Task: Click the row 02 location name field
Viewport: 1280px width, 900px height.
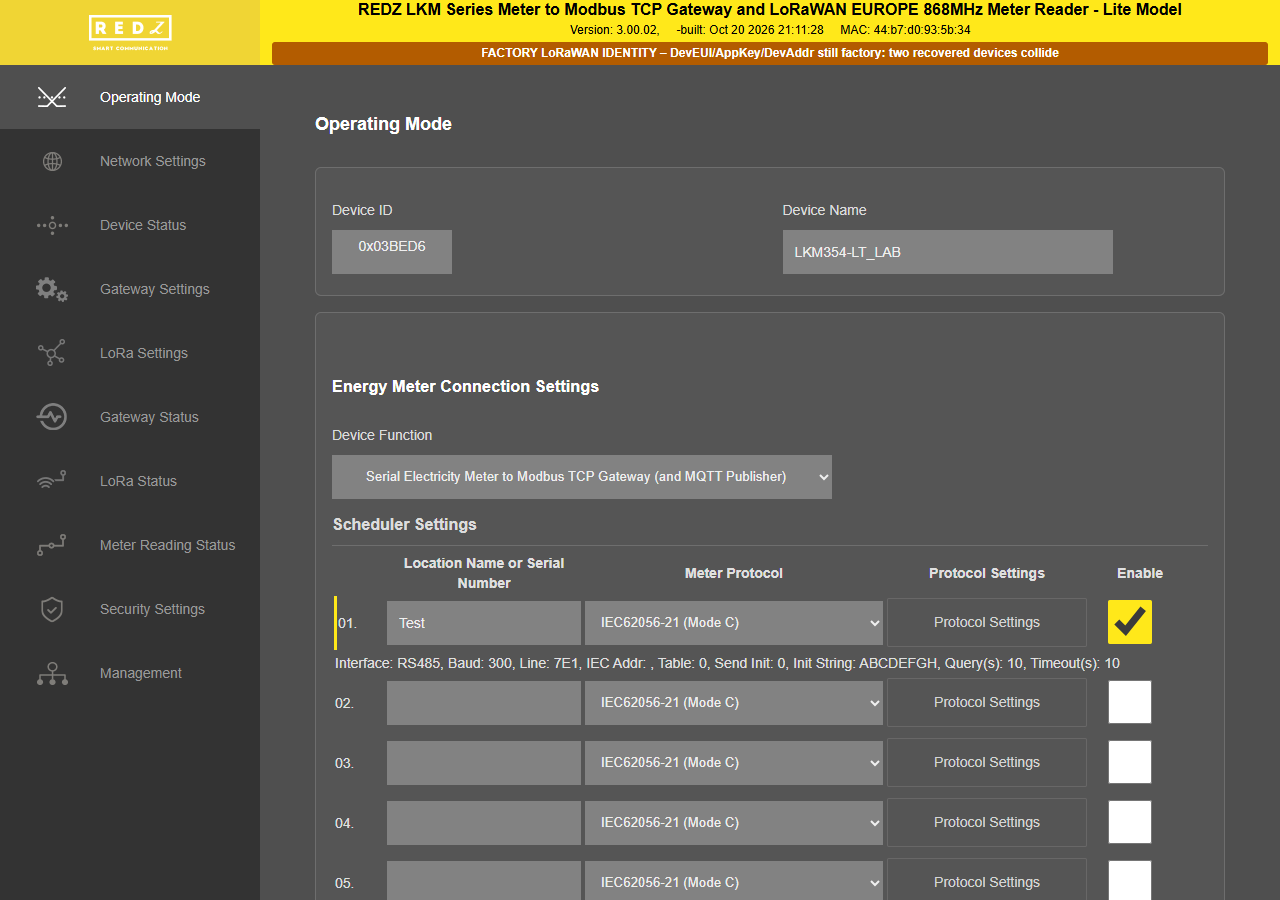Action: point(484,703)
